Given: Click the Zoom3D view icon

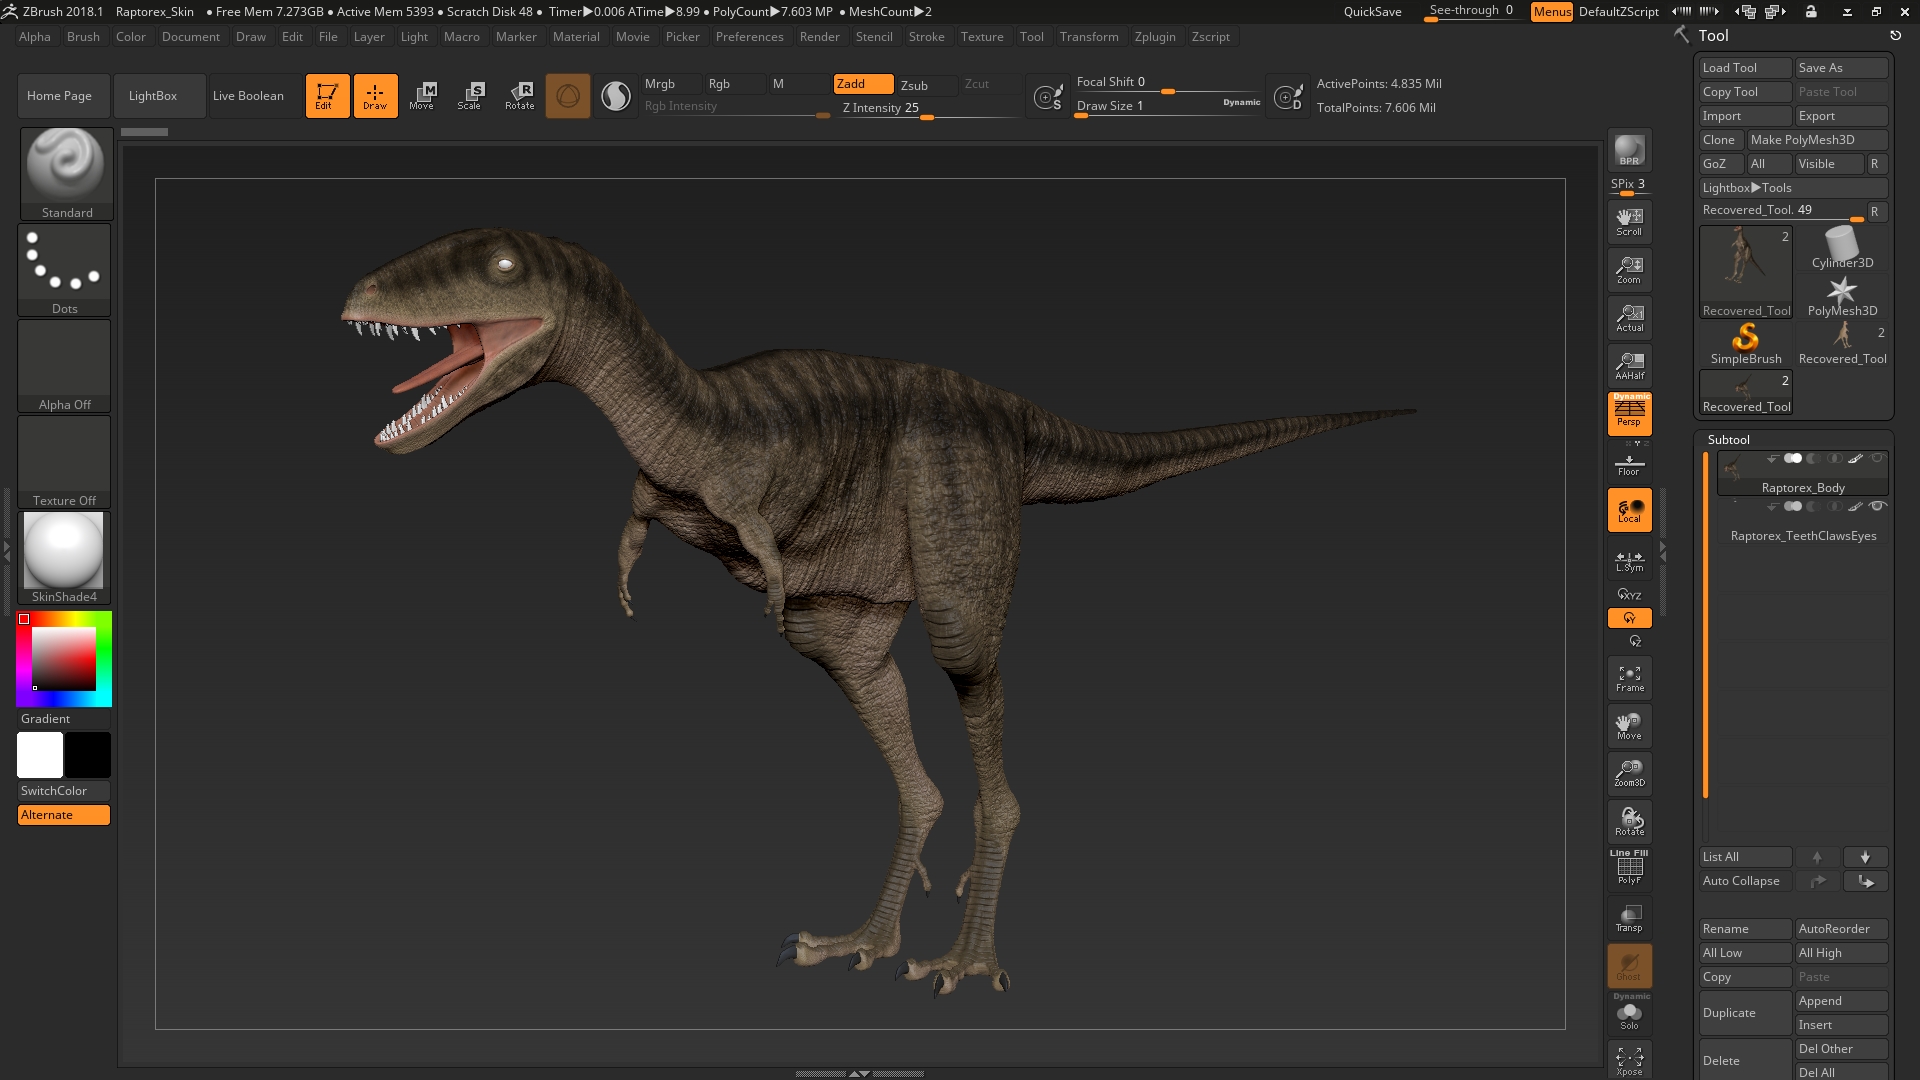Looking at the screenshot, I should (1629, 774).
